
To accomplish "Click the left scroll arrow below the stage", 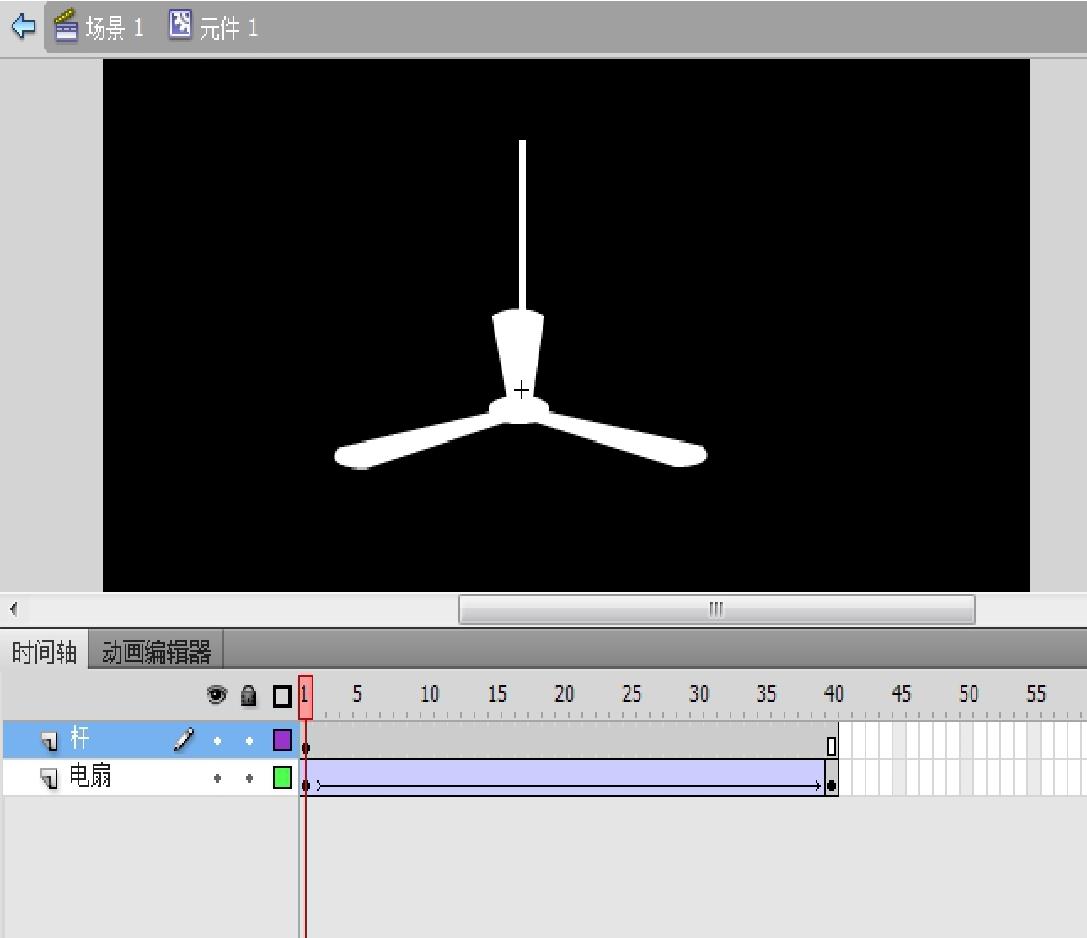I will click(13, 609).
